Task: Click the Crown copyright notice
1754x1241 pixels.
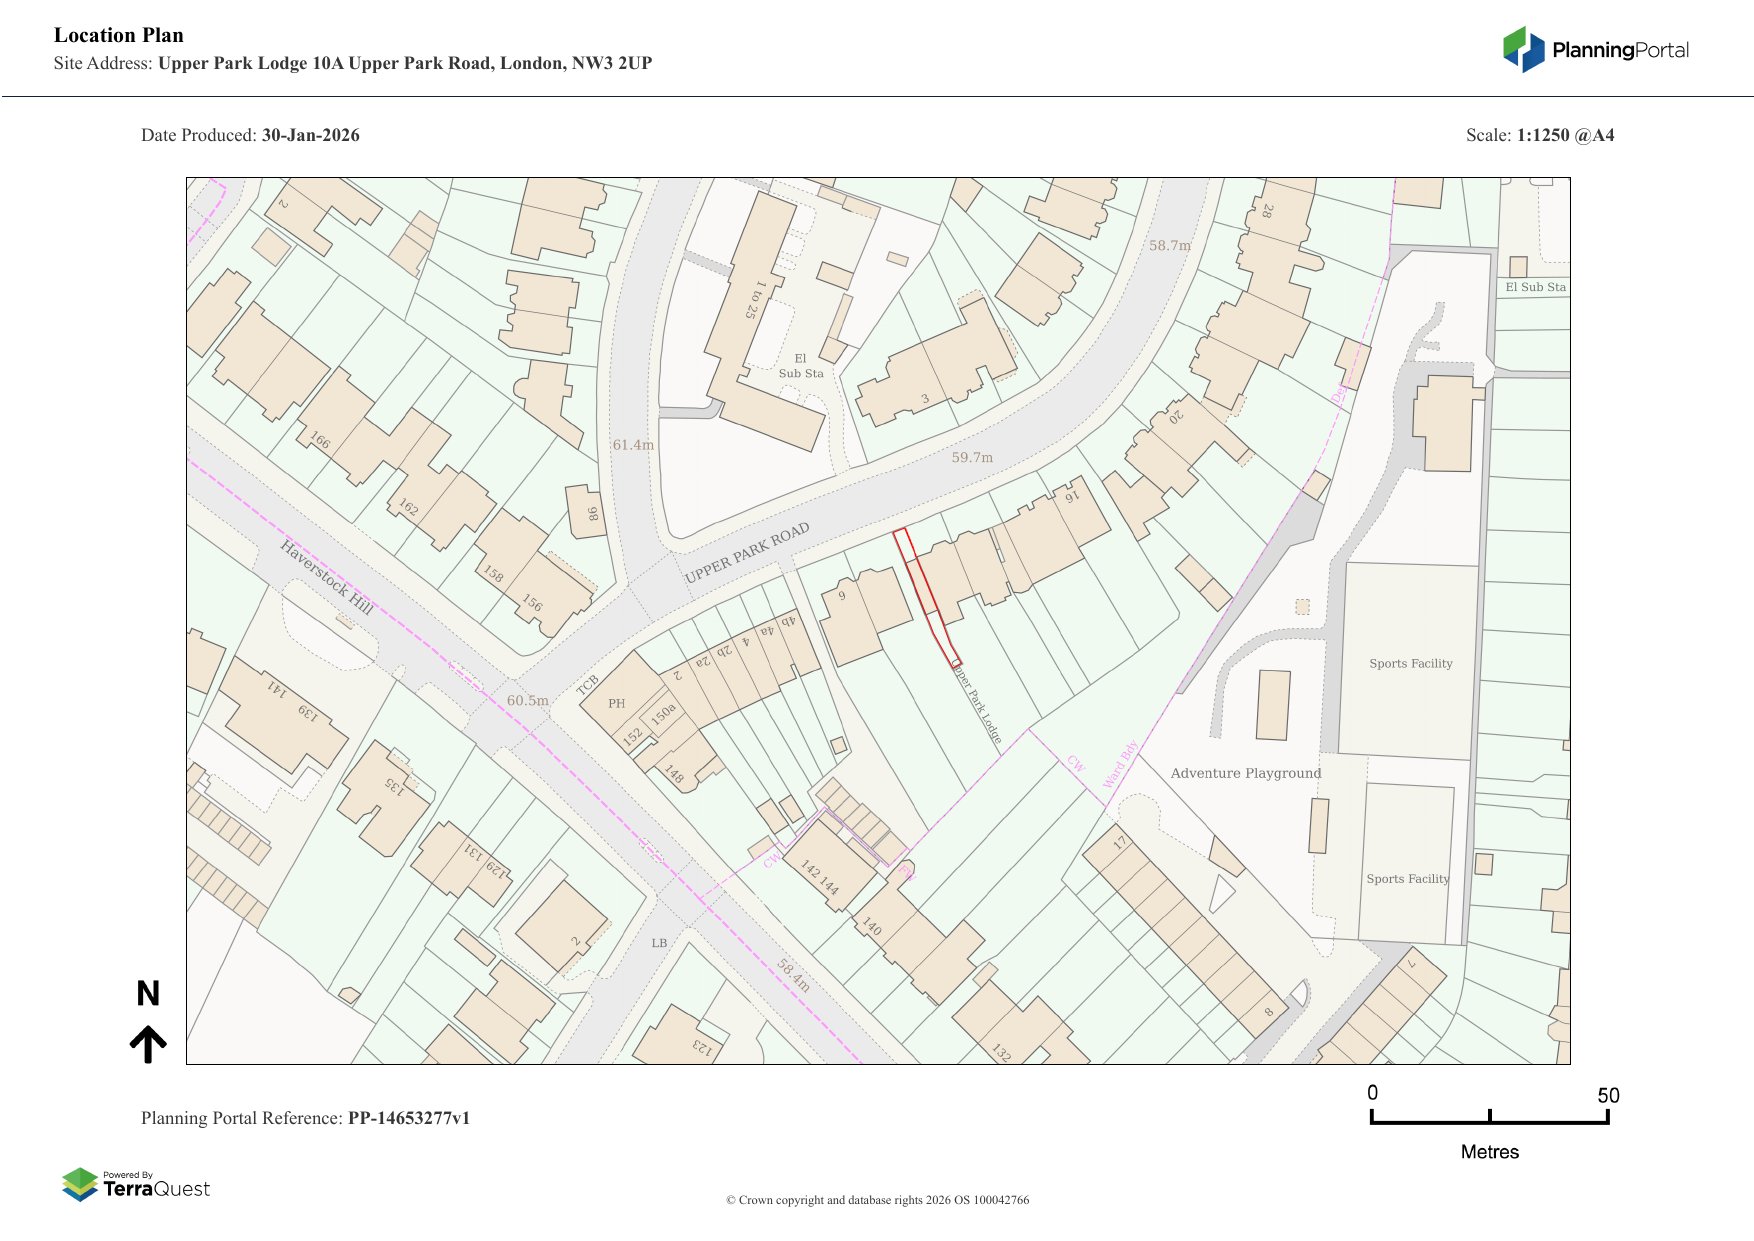Action: [x=877, y=1200]
